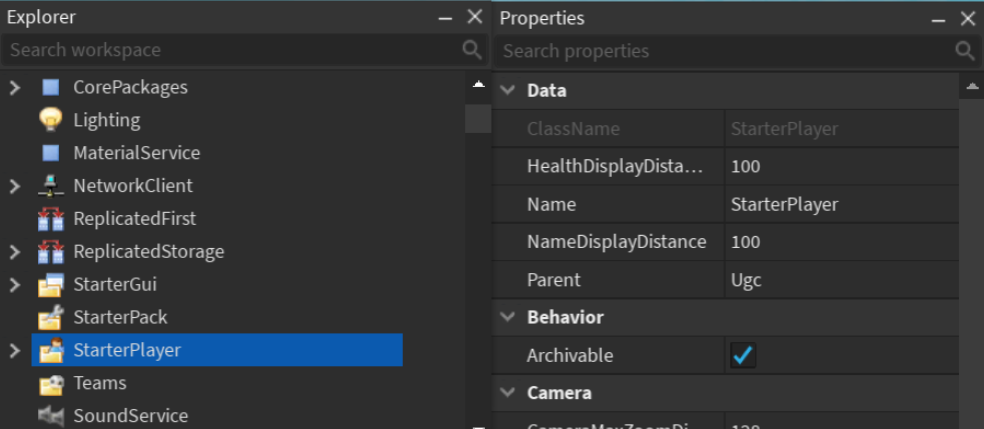This screenshot has width=984, height=429.
Task: Edit the NameDisplayDistance value 100
Action: click(x=842, y=242)
